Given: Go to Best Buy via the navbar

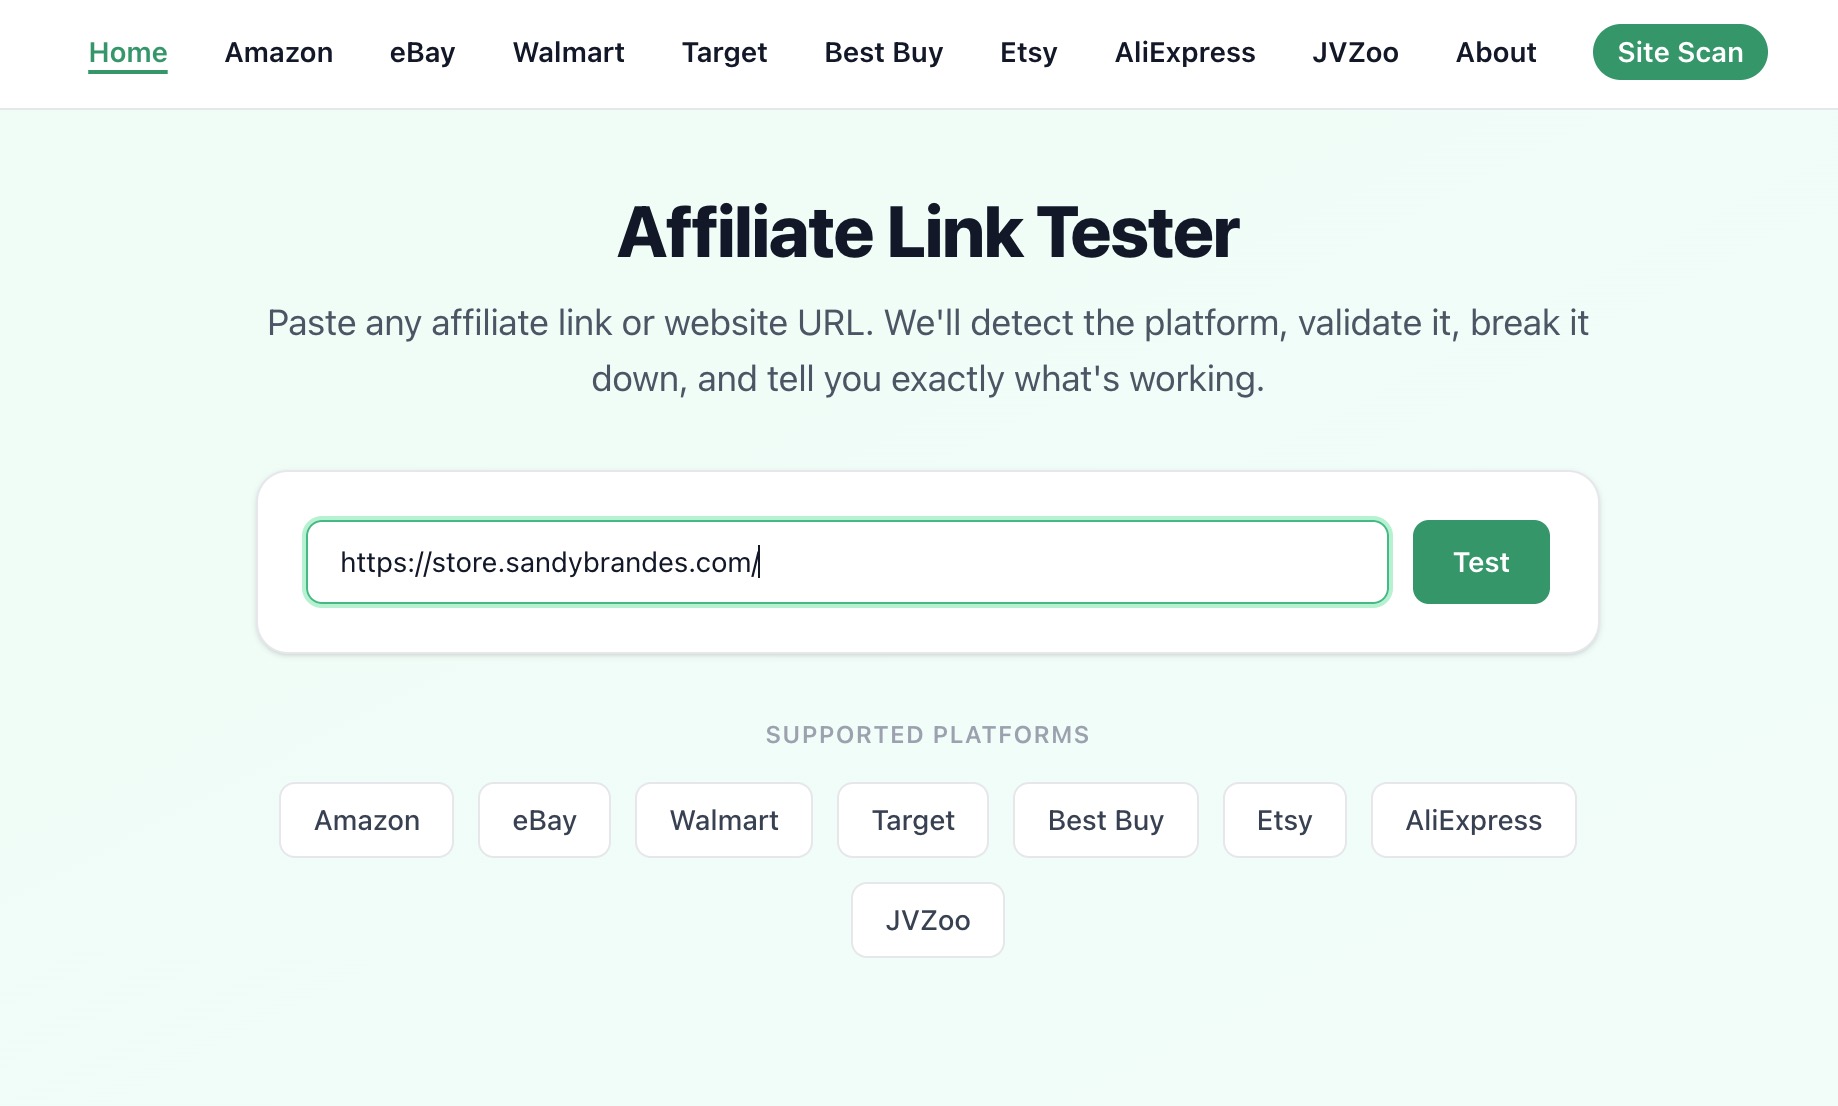Looking at the screenshot, I should pyautogui.click(x=882, y=52).
